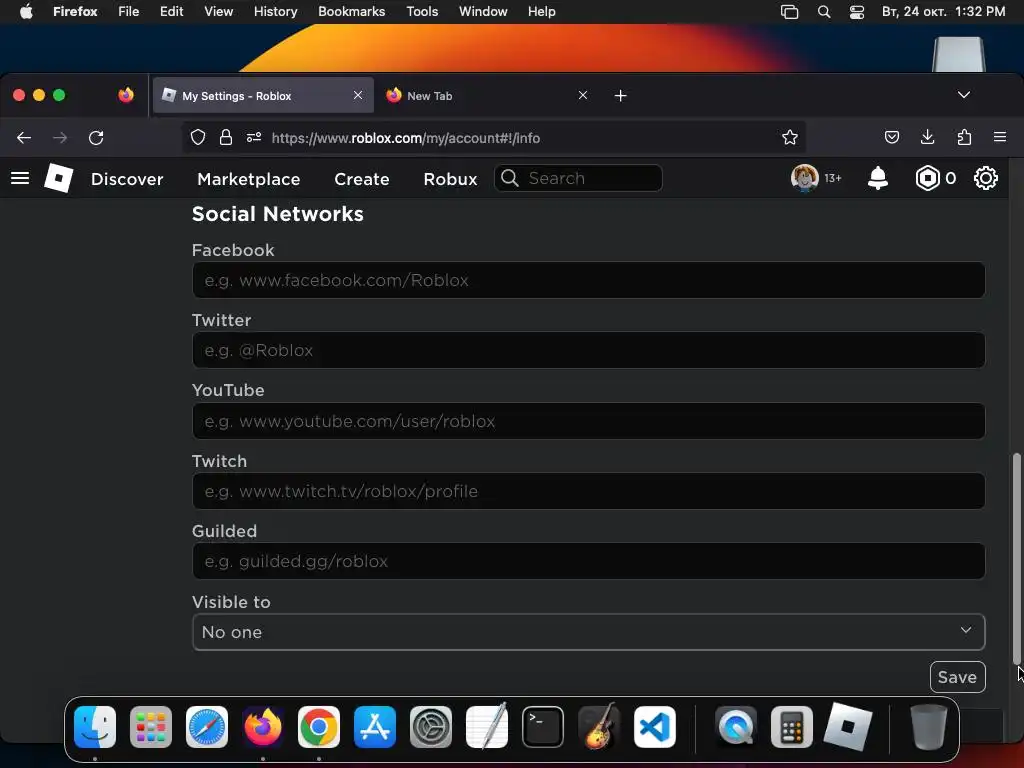Open the tracking protection shield icon
The width and height of the screenshot is (1024, 768).
coord(198,137)
